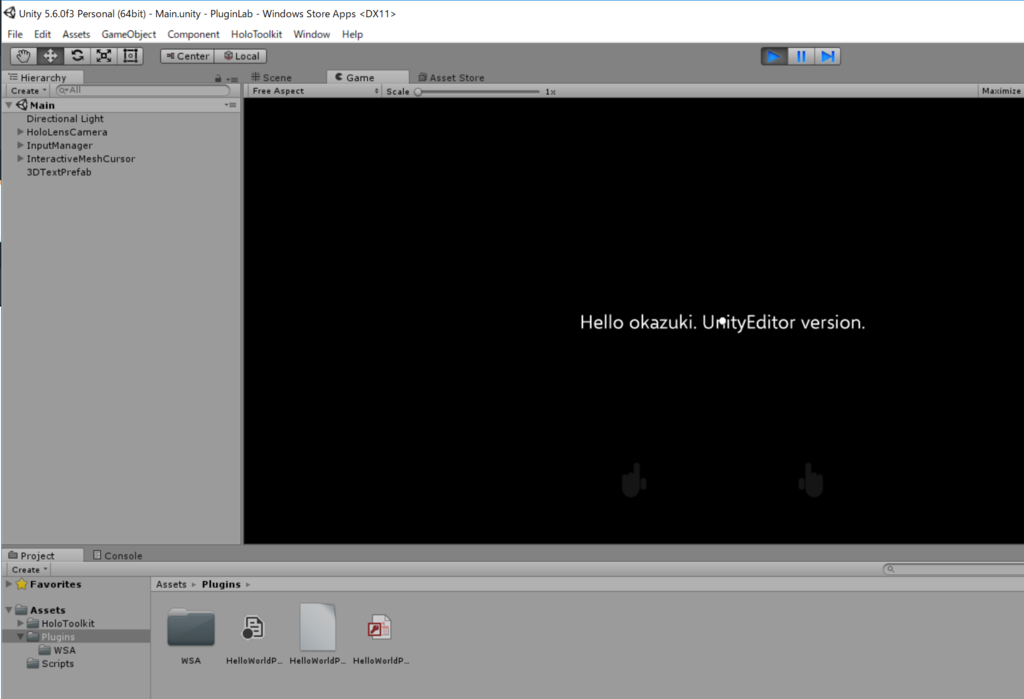
Task: Select the Move tool
Action: click(x=50, y=56)
